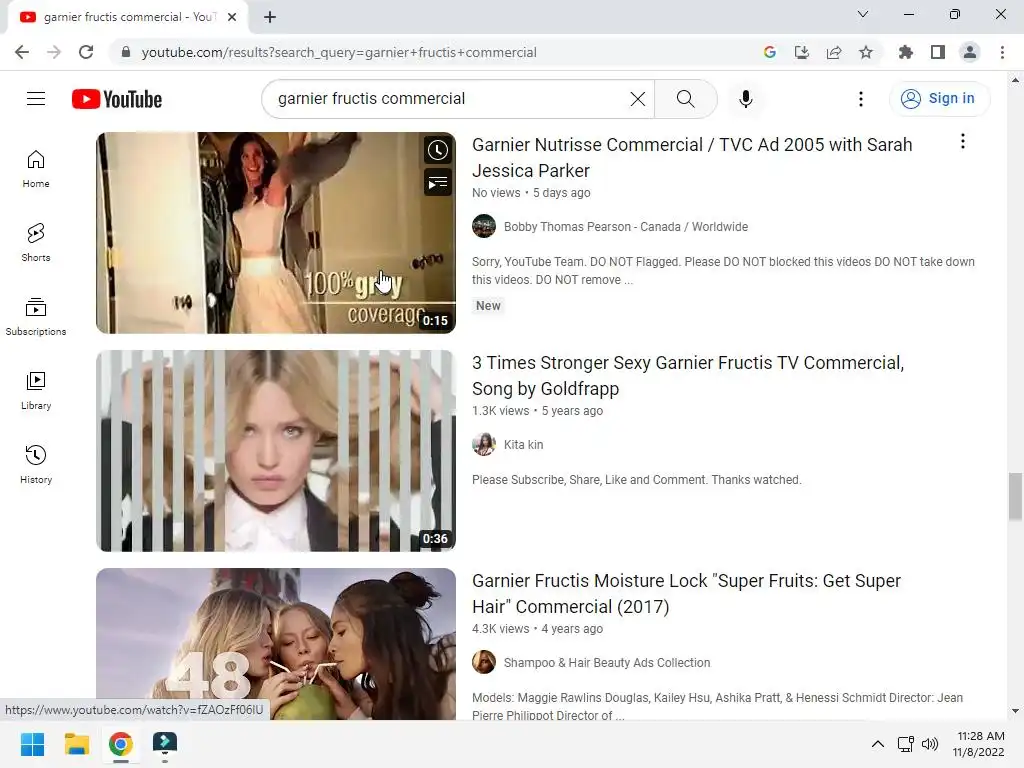Screen dimensions: 1024x768
Task: Open the Garnier Nutrisse Commercial title link
Action: pos(692,157)
